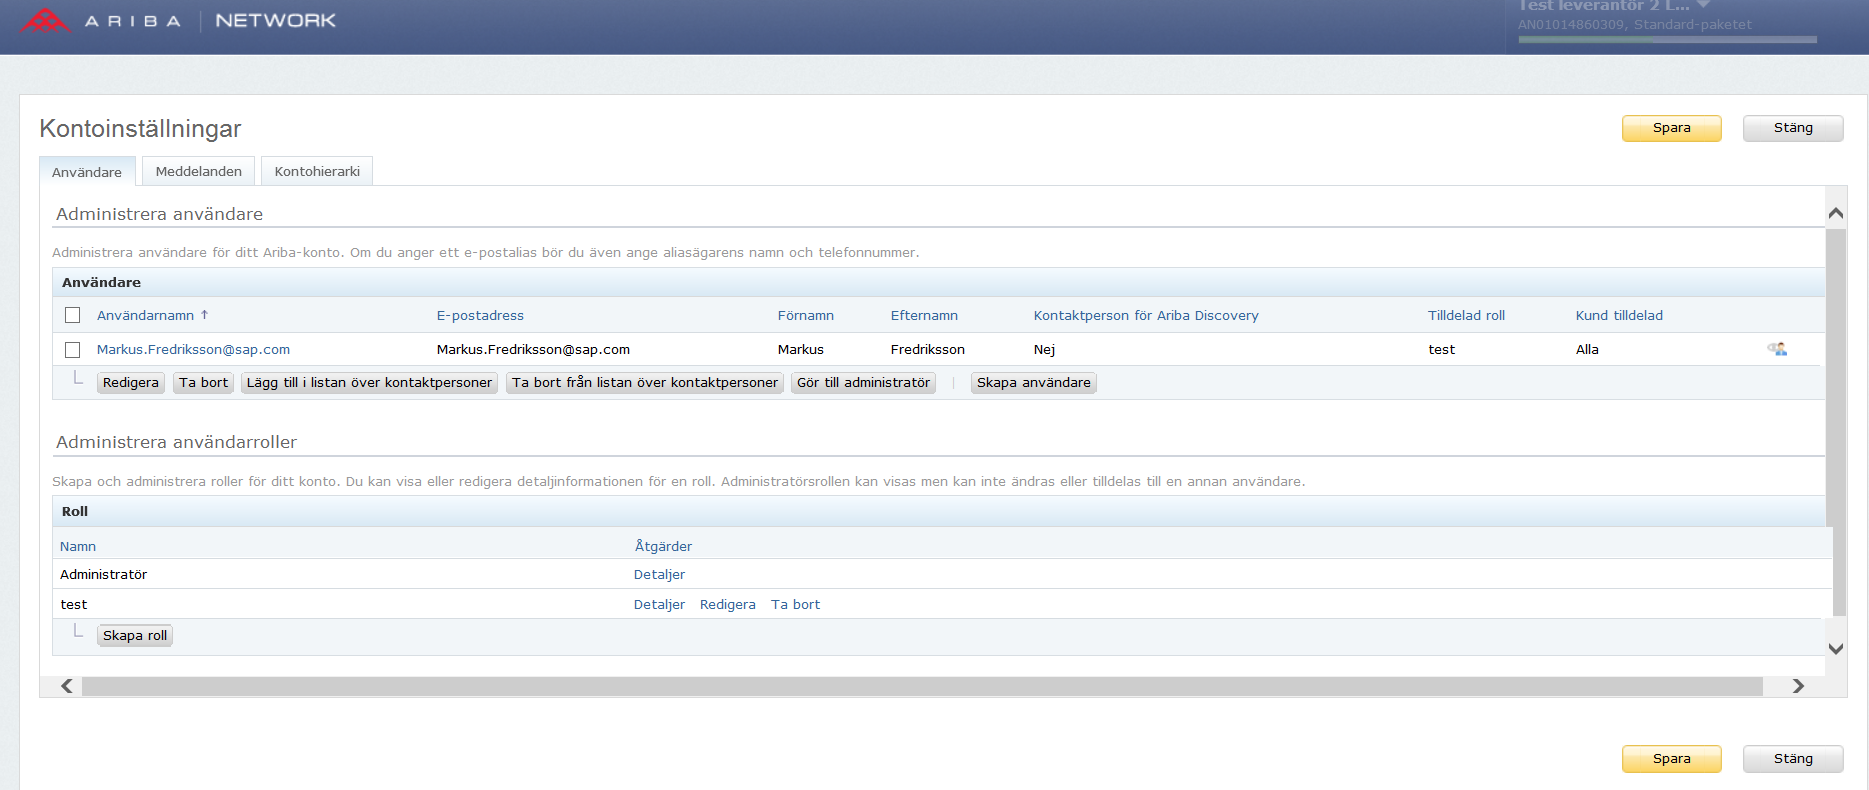Click the Redigera user button
Image resolution: width=1869 pixels, height=790 pixels.
(131, 383)
